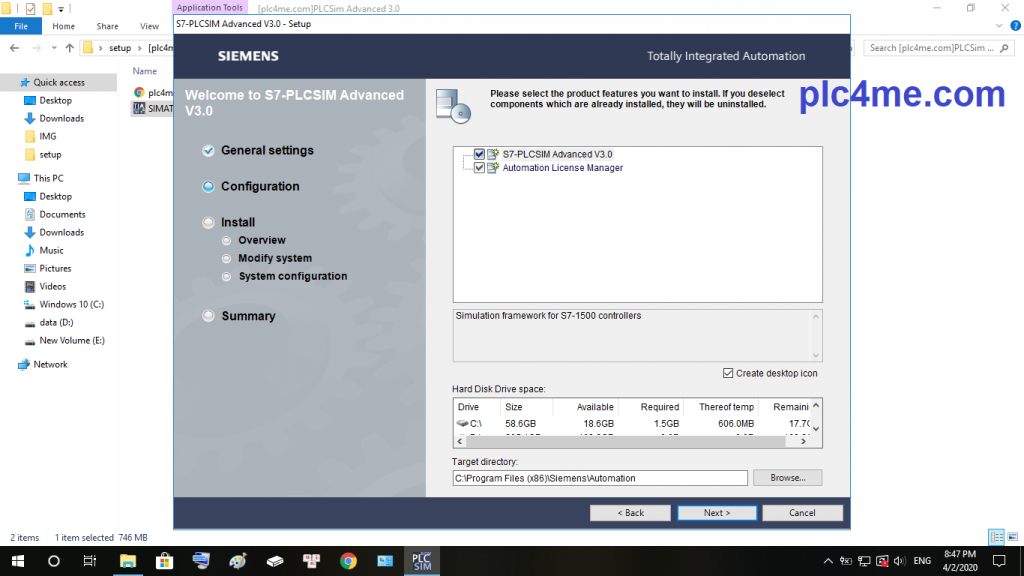1024x576 pixels.
Task: Toggle Automation License Manager checkbox
Action: pyautogui.click(x=480, y=168)
